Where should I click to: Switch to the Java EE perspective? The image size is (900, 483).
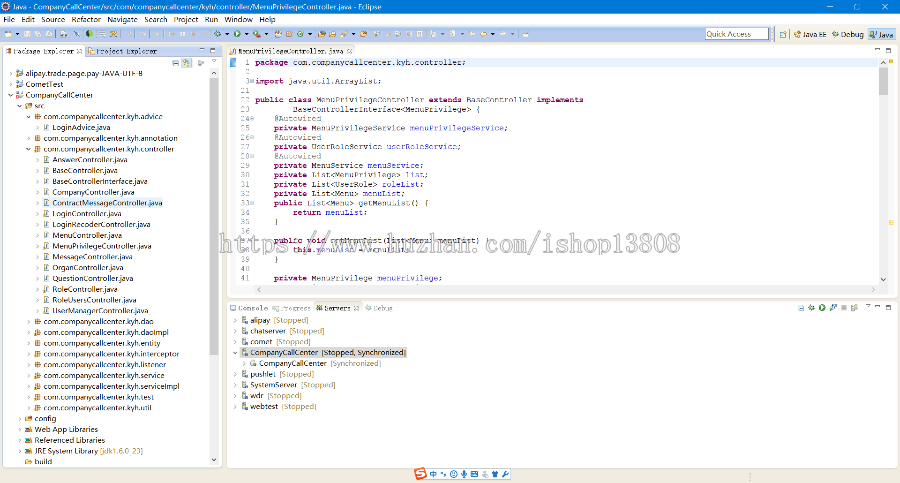tap(811, 34)
